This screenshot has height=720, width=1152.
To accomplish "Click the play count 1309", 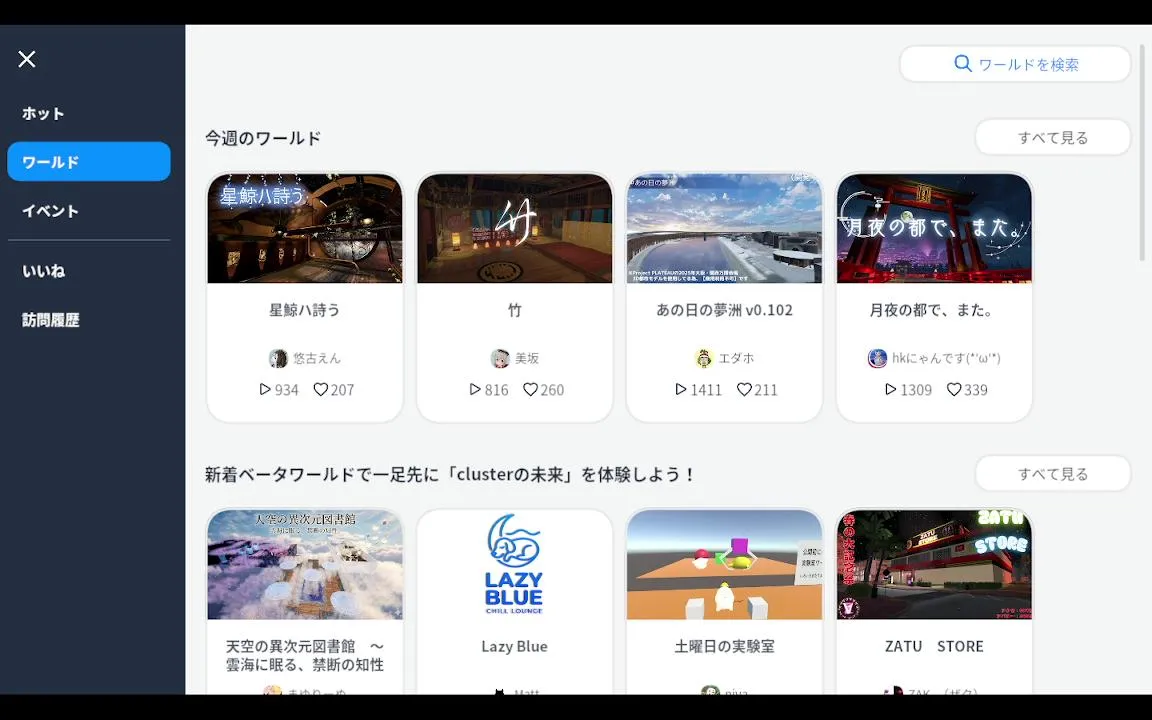I will tap(916, 390).
